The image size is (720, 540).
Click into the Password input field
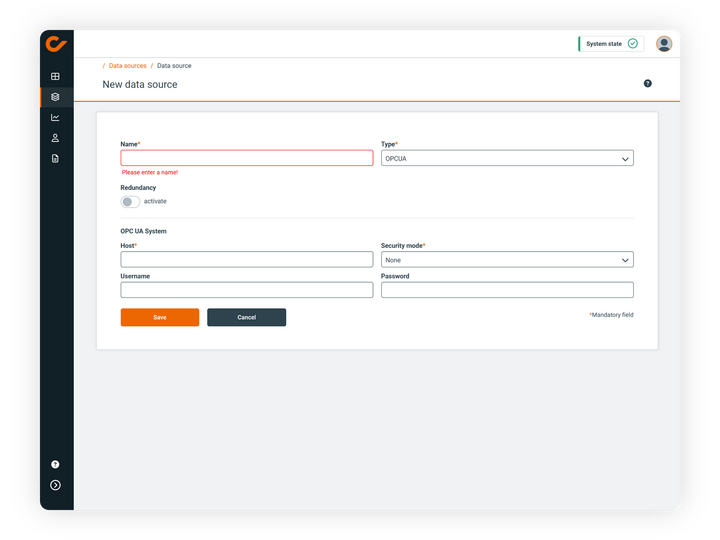507,290
